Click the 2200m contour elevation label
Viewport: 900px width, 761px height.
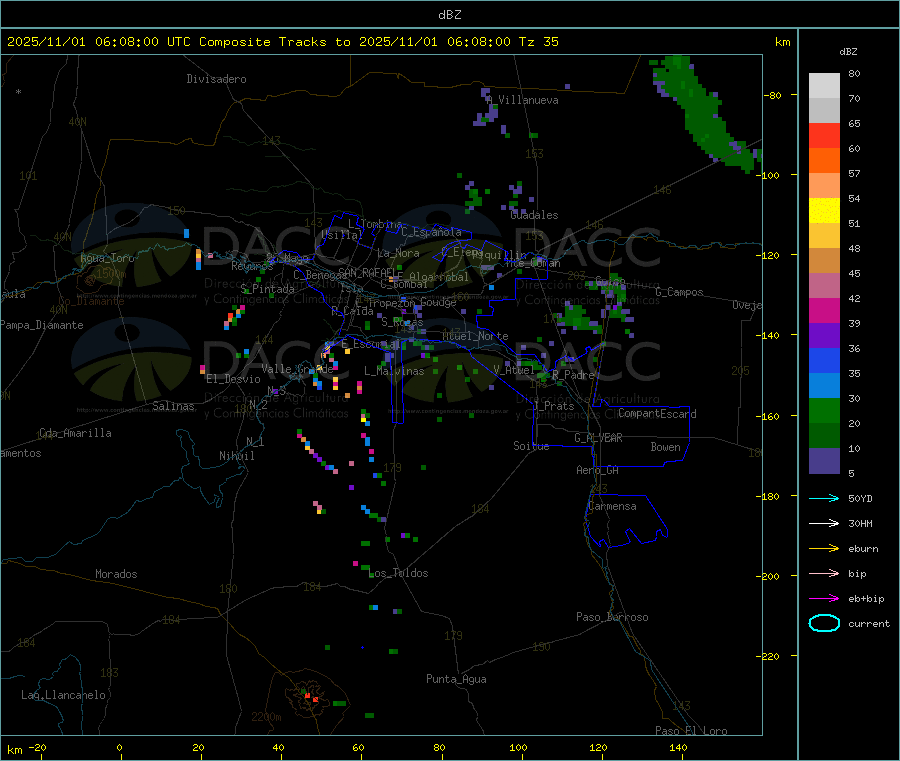(x=266, y=717)
